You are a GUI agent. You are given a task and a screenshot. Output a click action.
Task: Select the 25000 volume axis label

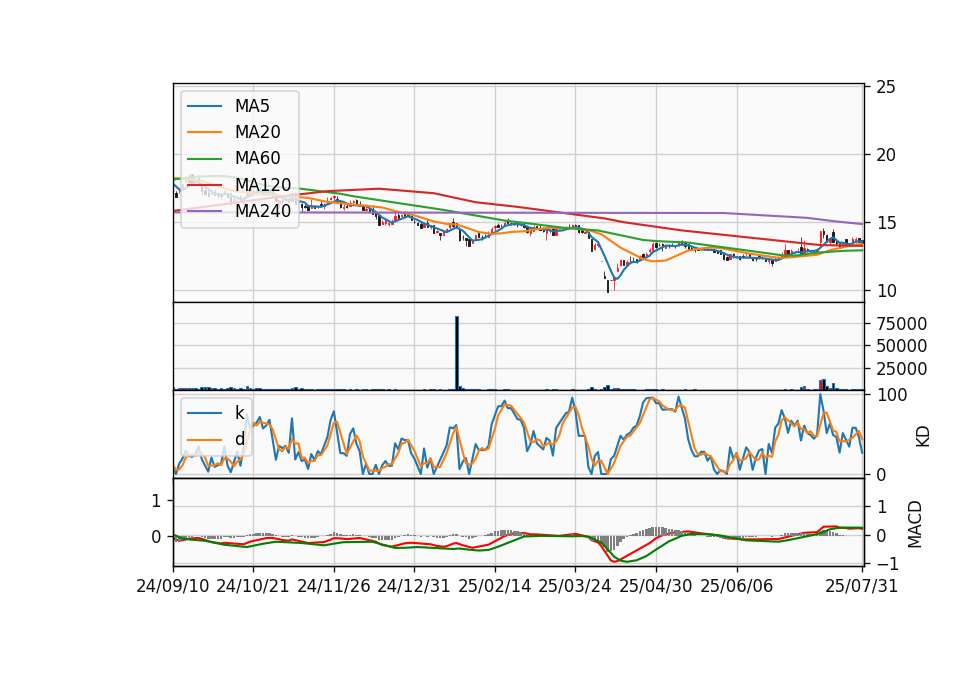[x=901, y=369]
